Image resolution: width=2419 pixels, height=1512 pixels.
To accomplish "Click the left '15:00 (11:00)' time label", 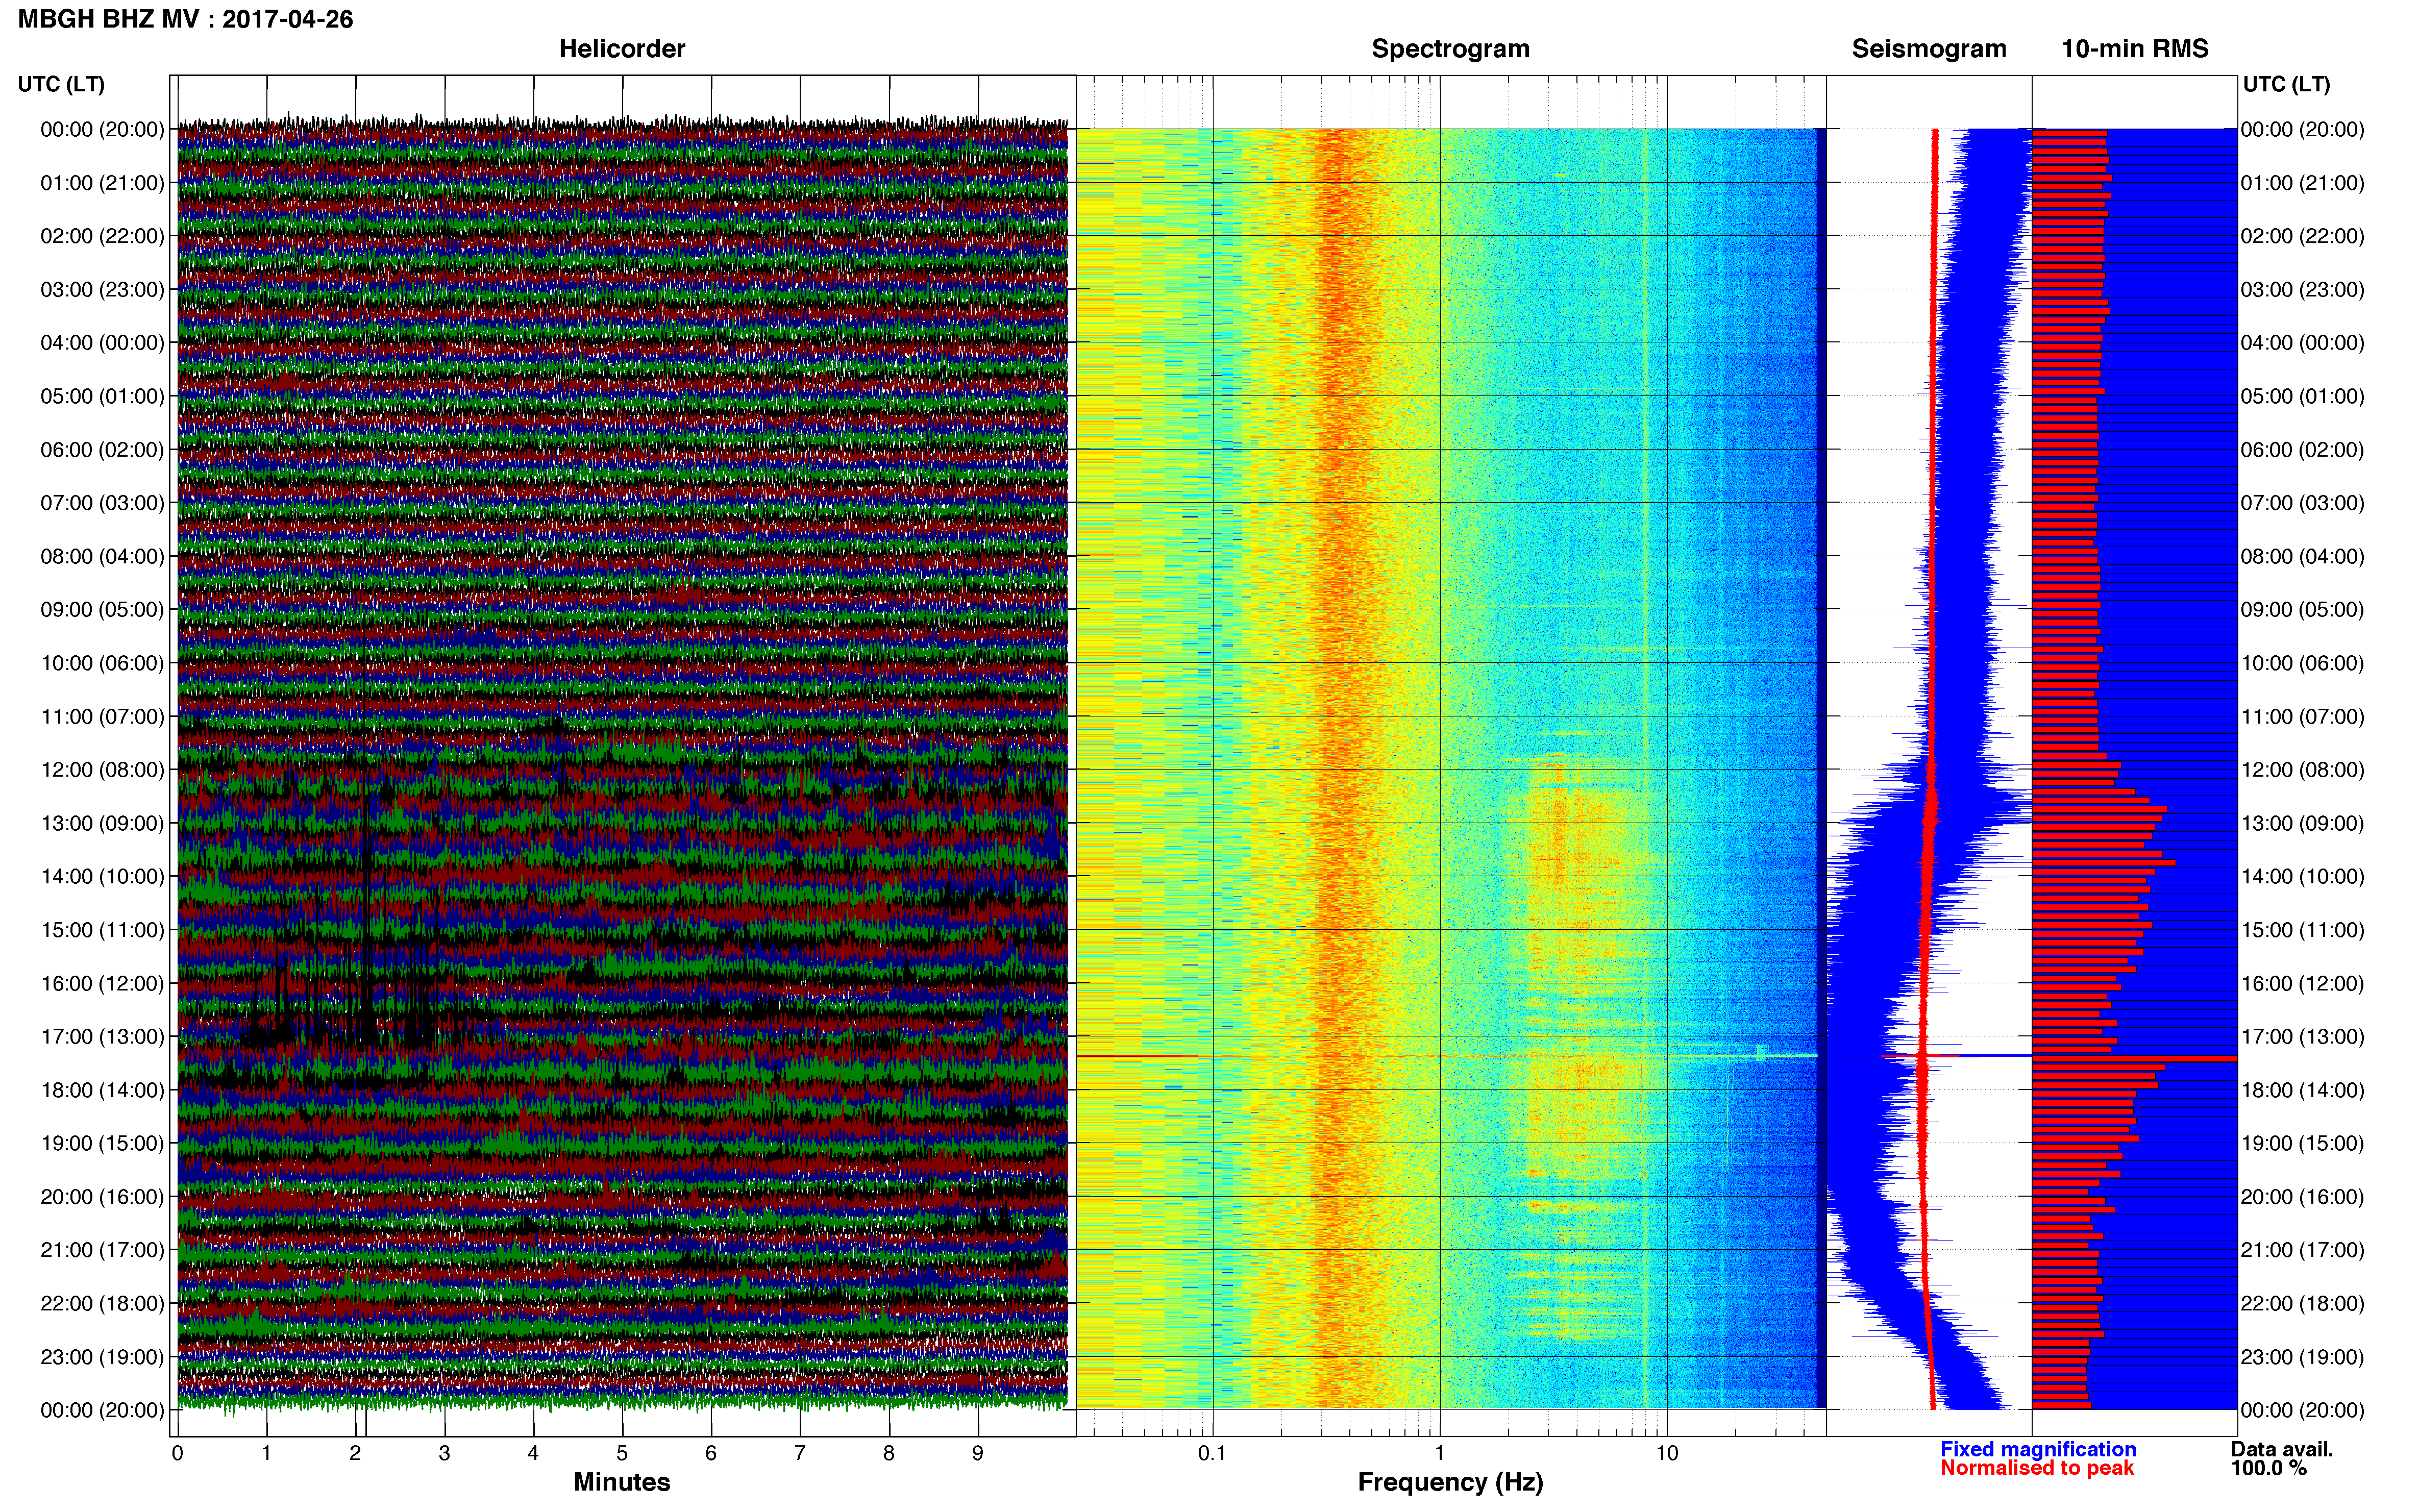I will point(102,930).
